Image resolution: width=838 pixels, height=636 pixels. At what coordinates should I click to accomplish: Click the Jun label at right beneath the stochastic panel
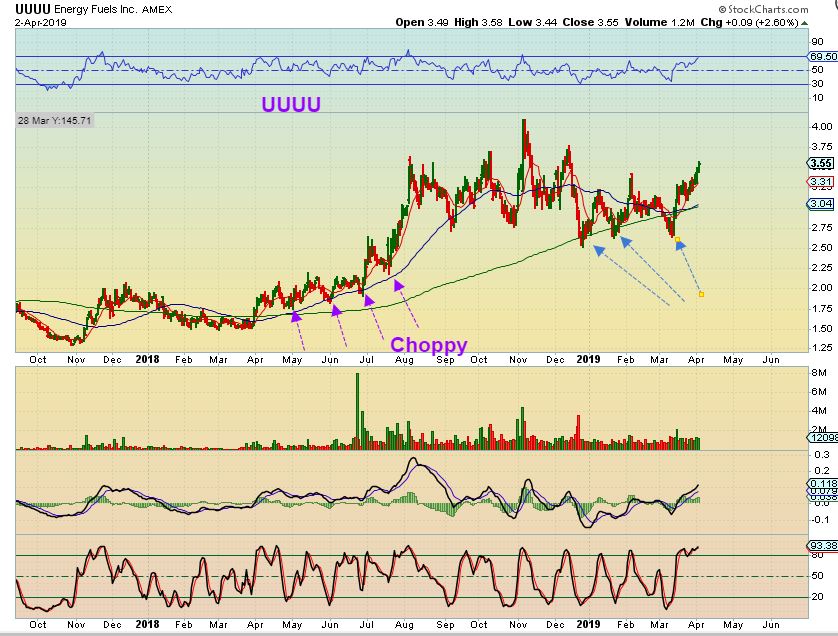tap(771, 624)
